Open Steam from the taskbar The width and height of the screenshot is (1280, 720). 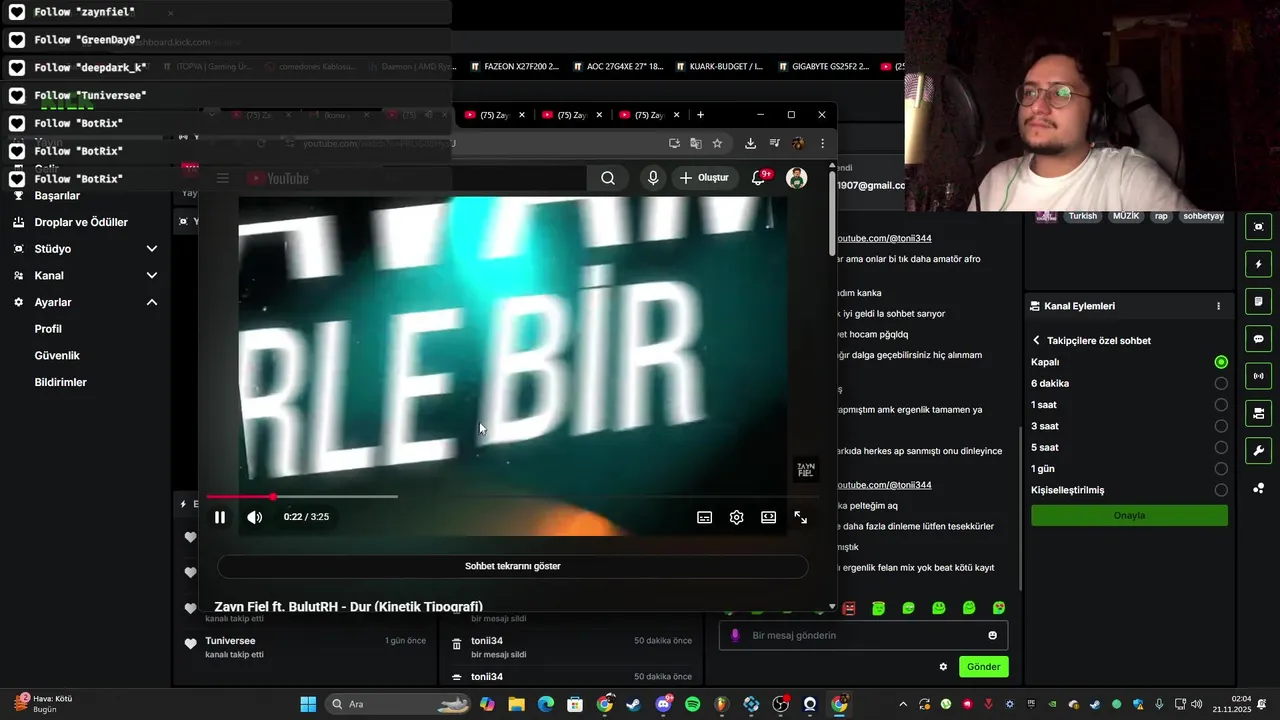tap(634, 704)
